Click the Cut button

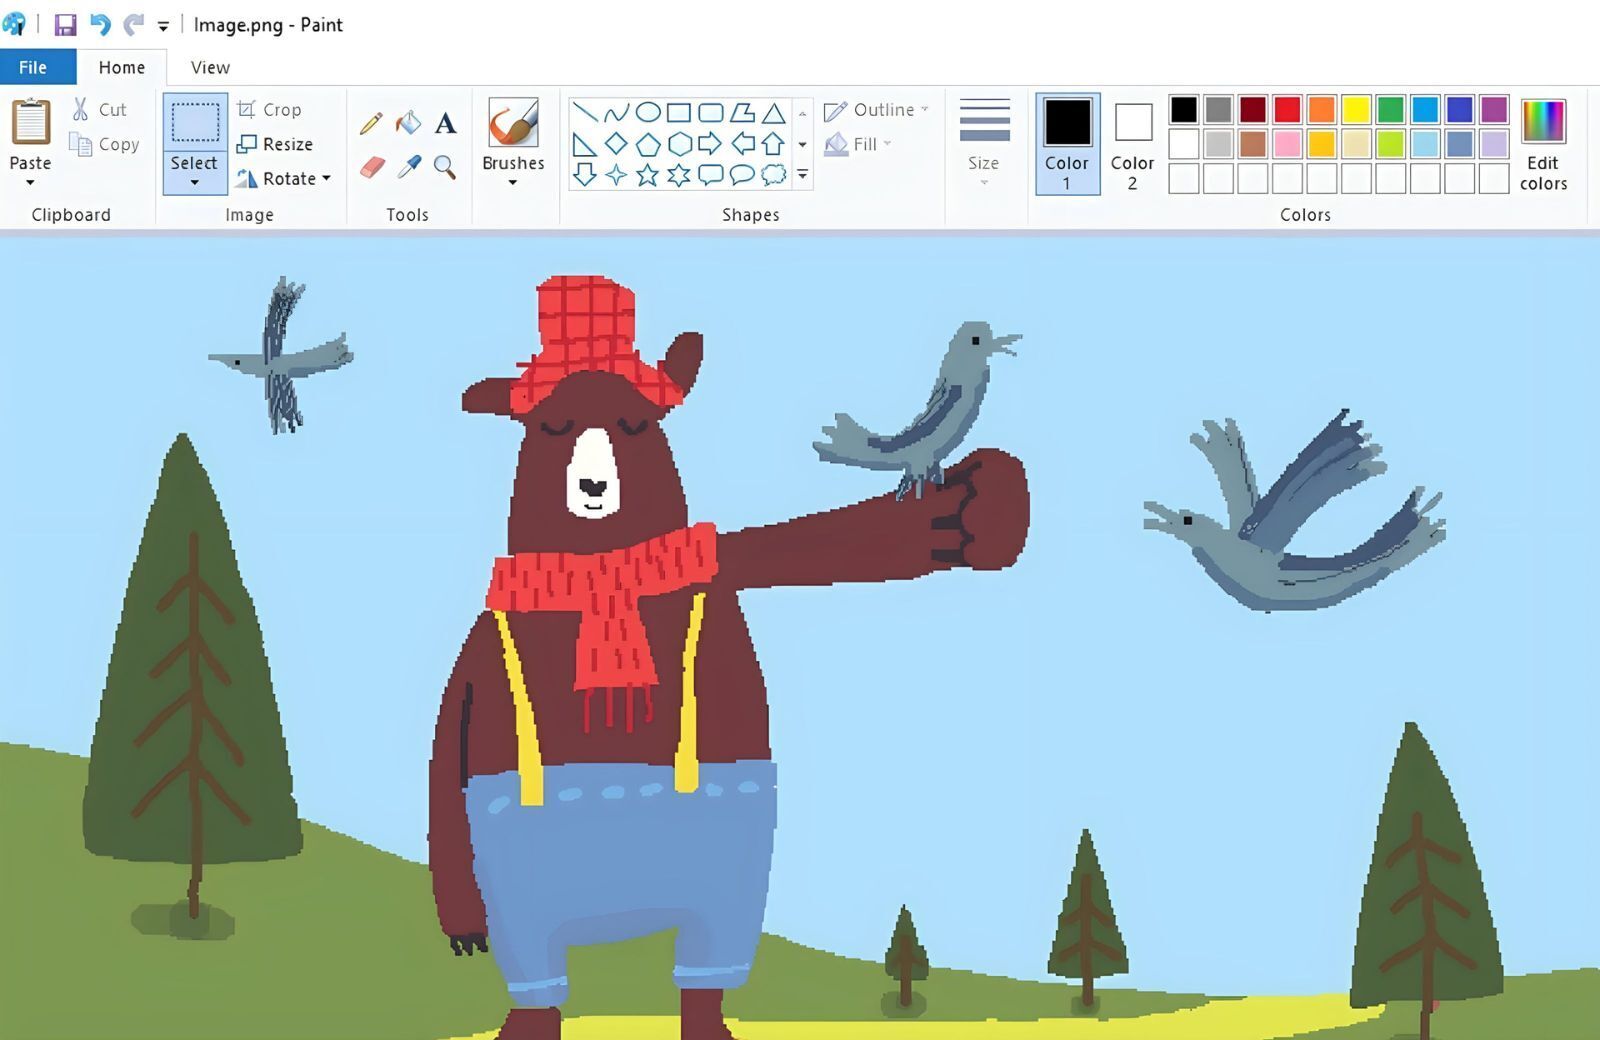99,110
